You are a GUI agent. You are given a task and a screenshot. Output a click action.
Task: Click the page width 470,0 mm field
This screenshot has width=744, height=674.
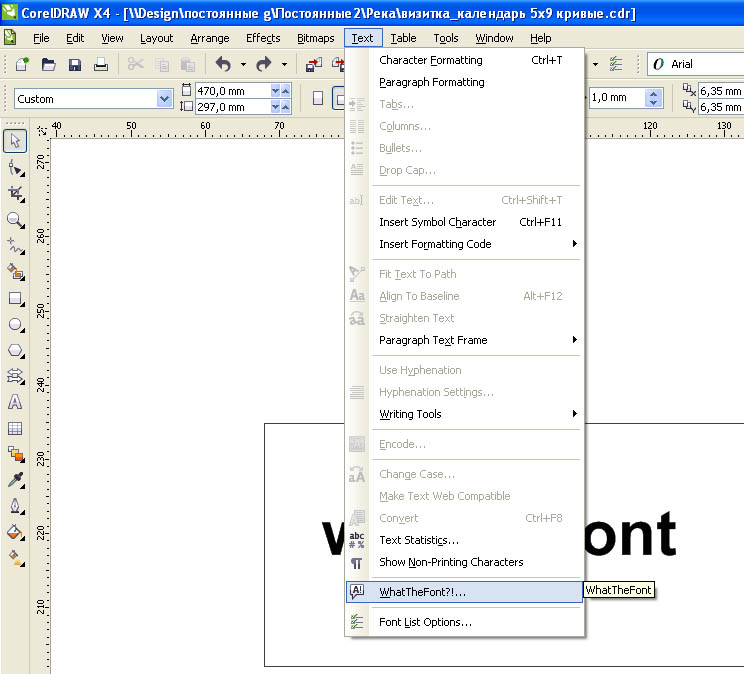[x=232, y=91]
